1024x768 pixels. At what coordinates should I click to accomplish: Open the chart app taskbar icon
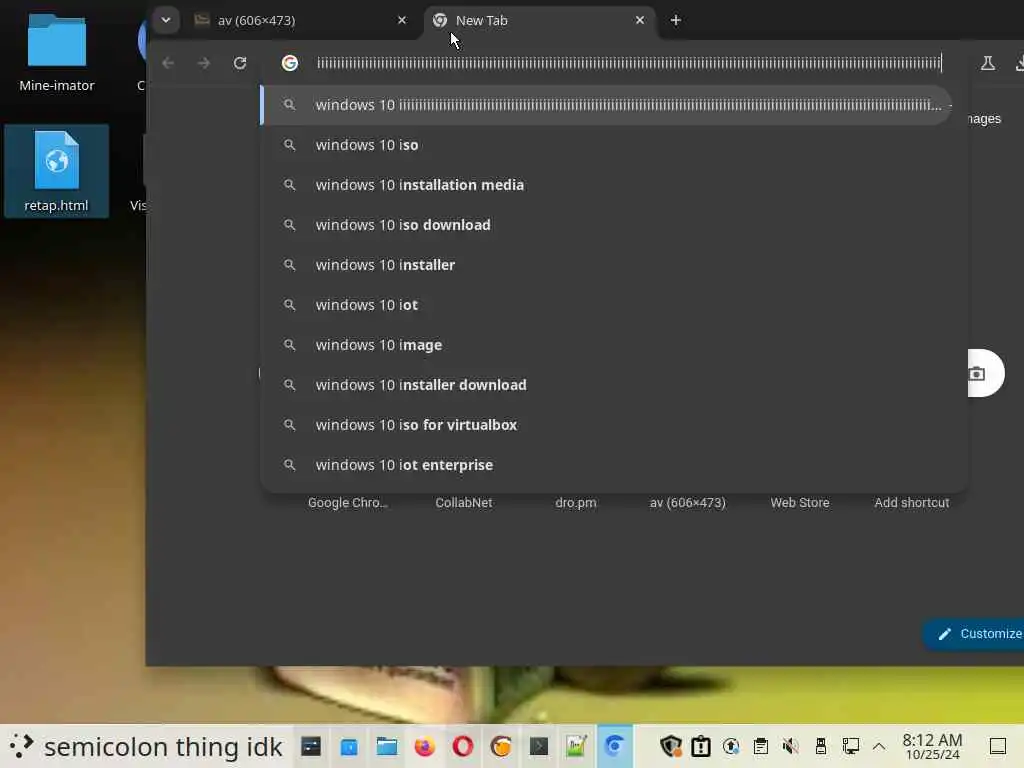tap(577, 746)
